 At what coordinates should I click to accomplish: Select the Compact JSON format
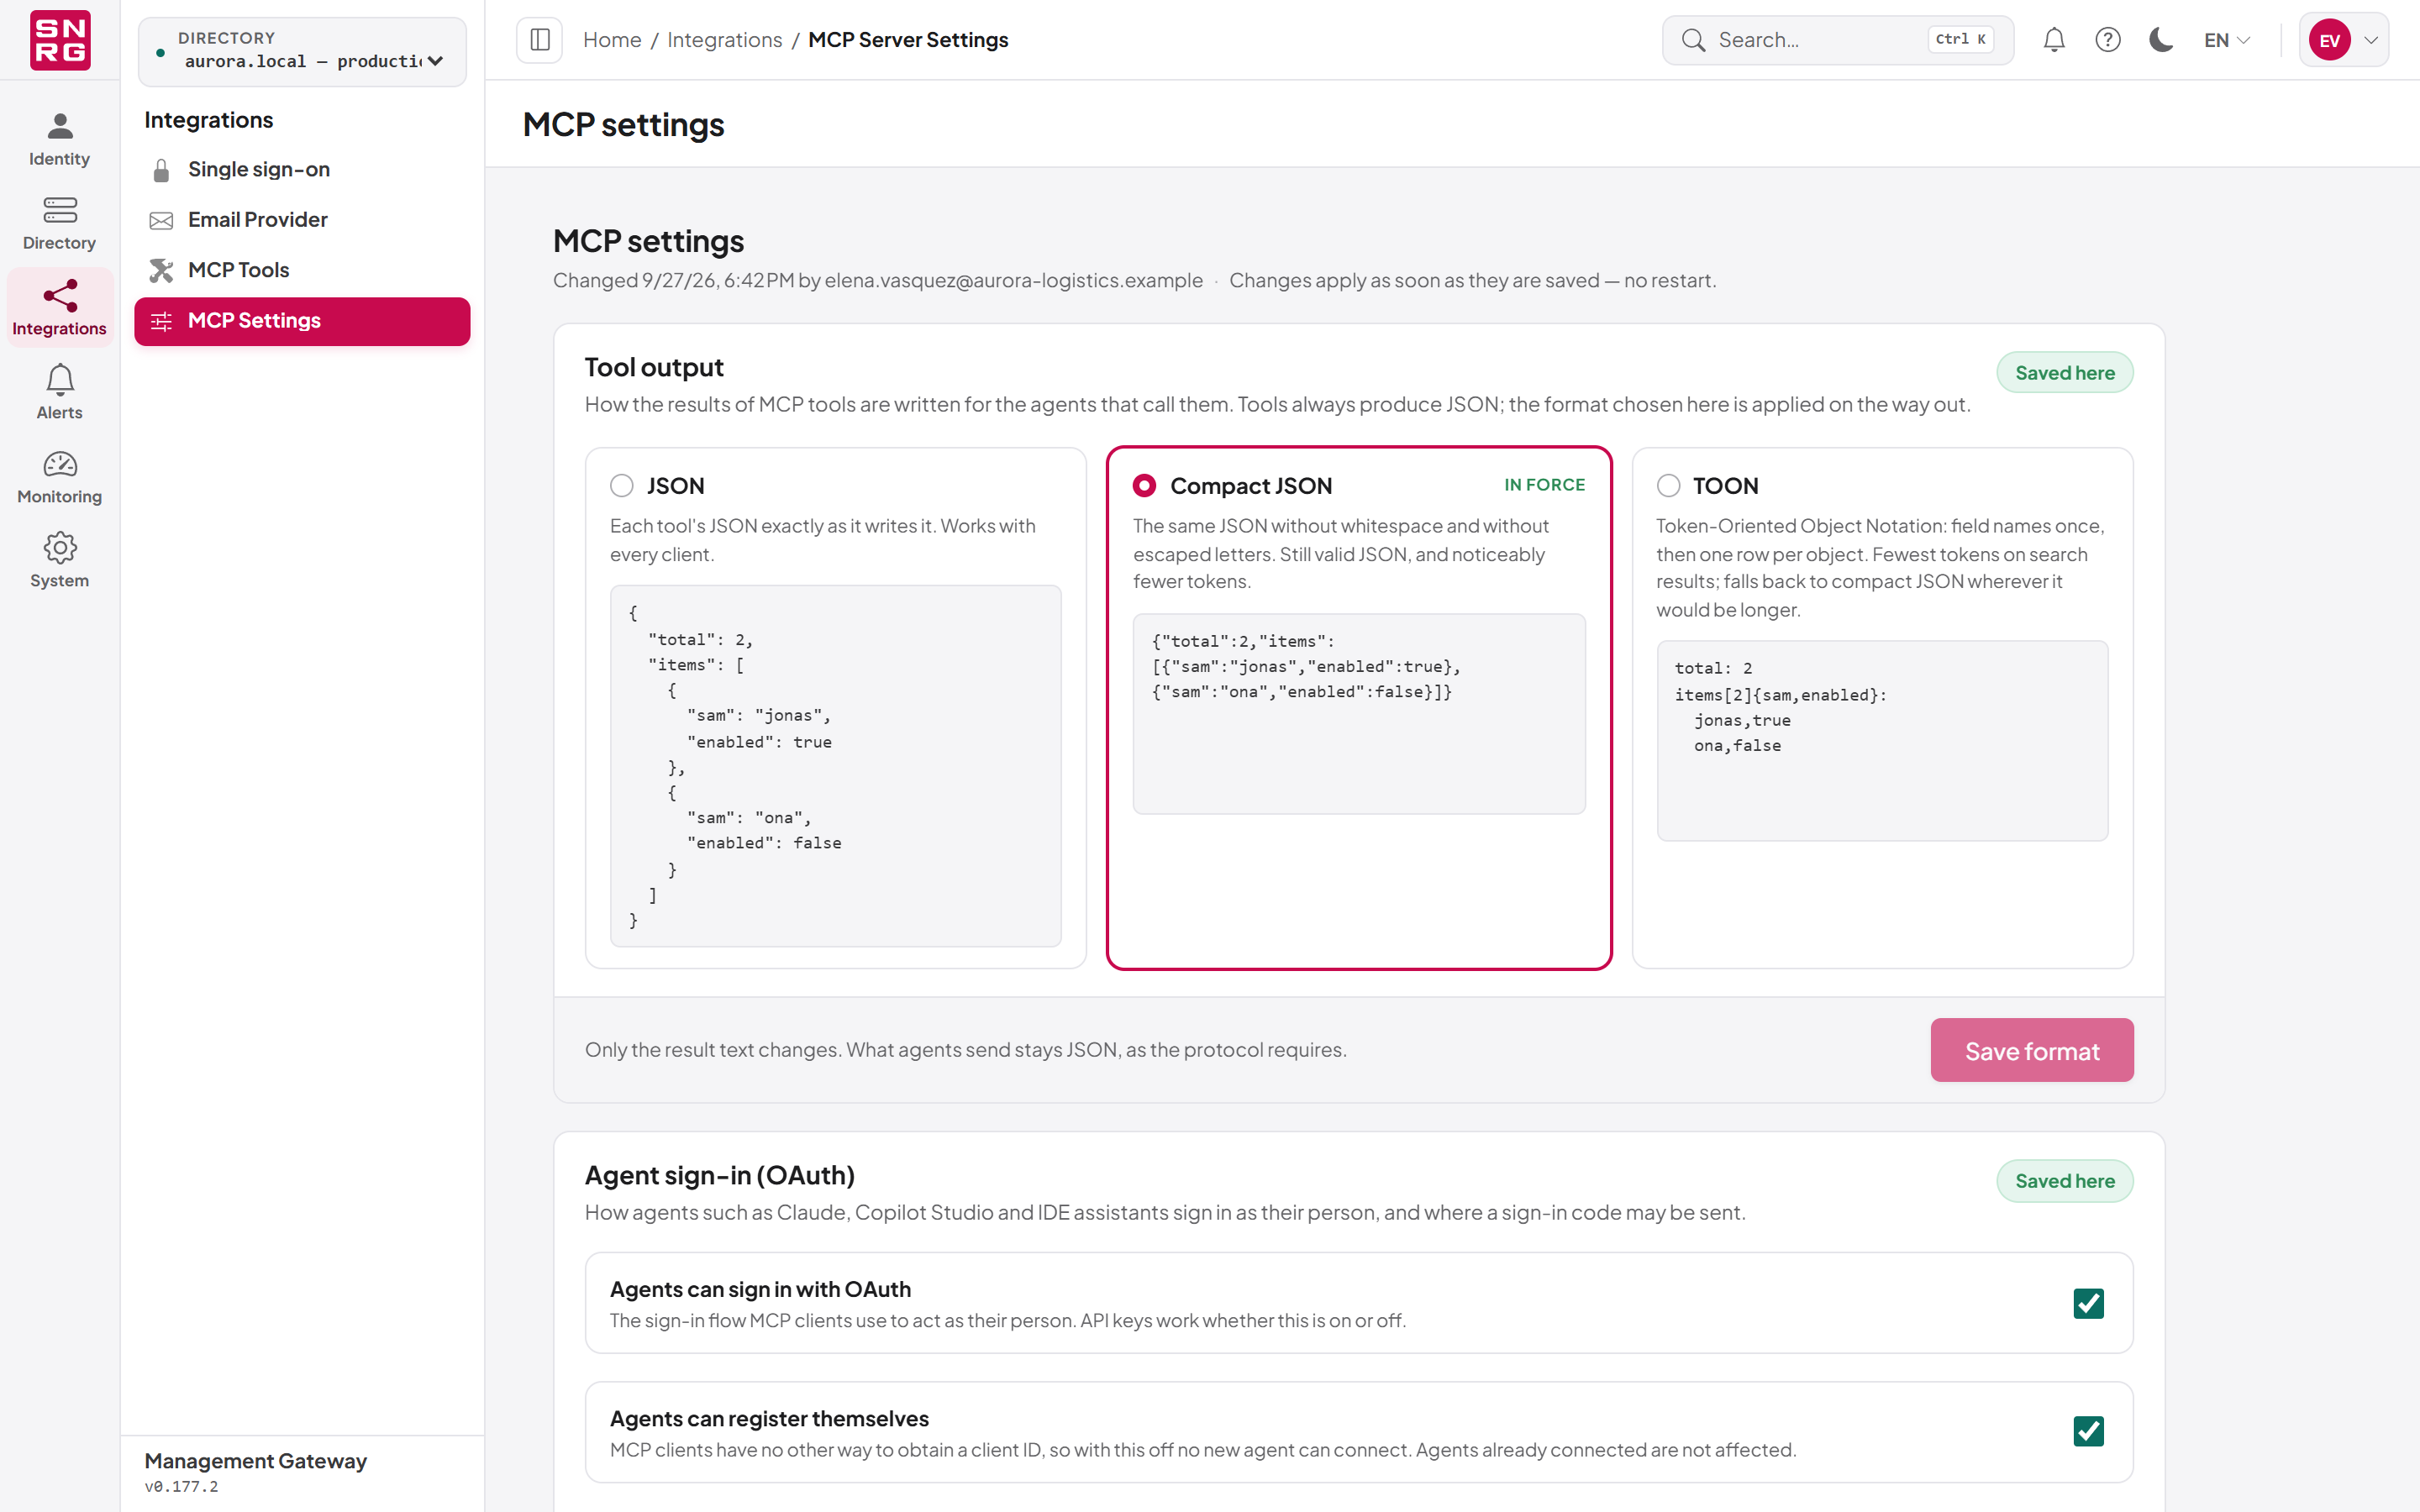pyautogui.click(x=1144, y=486)
